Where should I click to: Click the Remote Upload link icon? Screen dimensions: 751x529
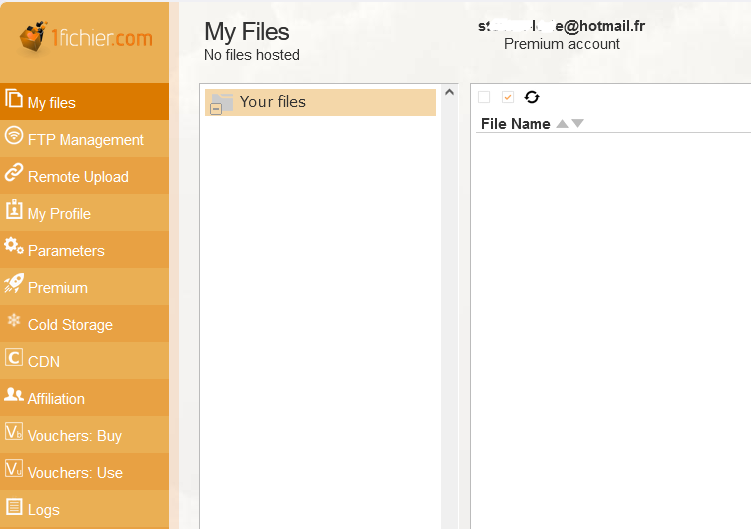pyautogui.click(x=14, y=174)
